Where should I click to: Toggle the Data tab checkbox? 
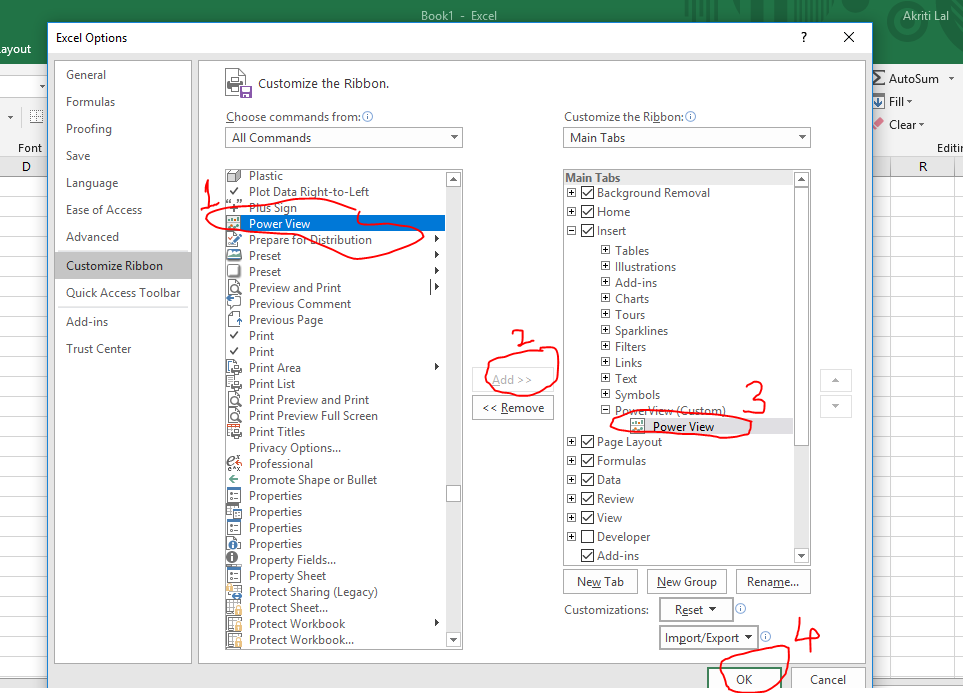click(587, 480)
